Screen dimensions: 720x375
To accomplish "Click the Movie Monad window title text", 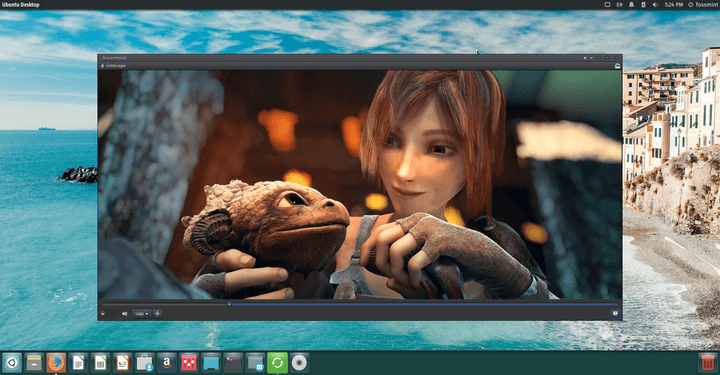I will (114, 58).
